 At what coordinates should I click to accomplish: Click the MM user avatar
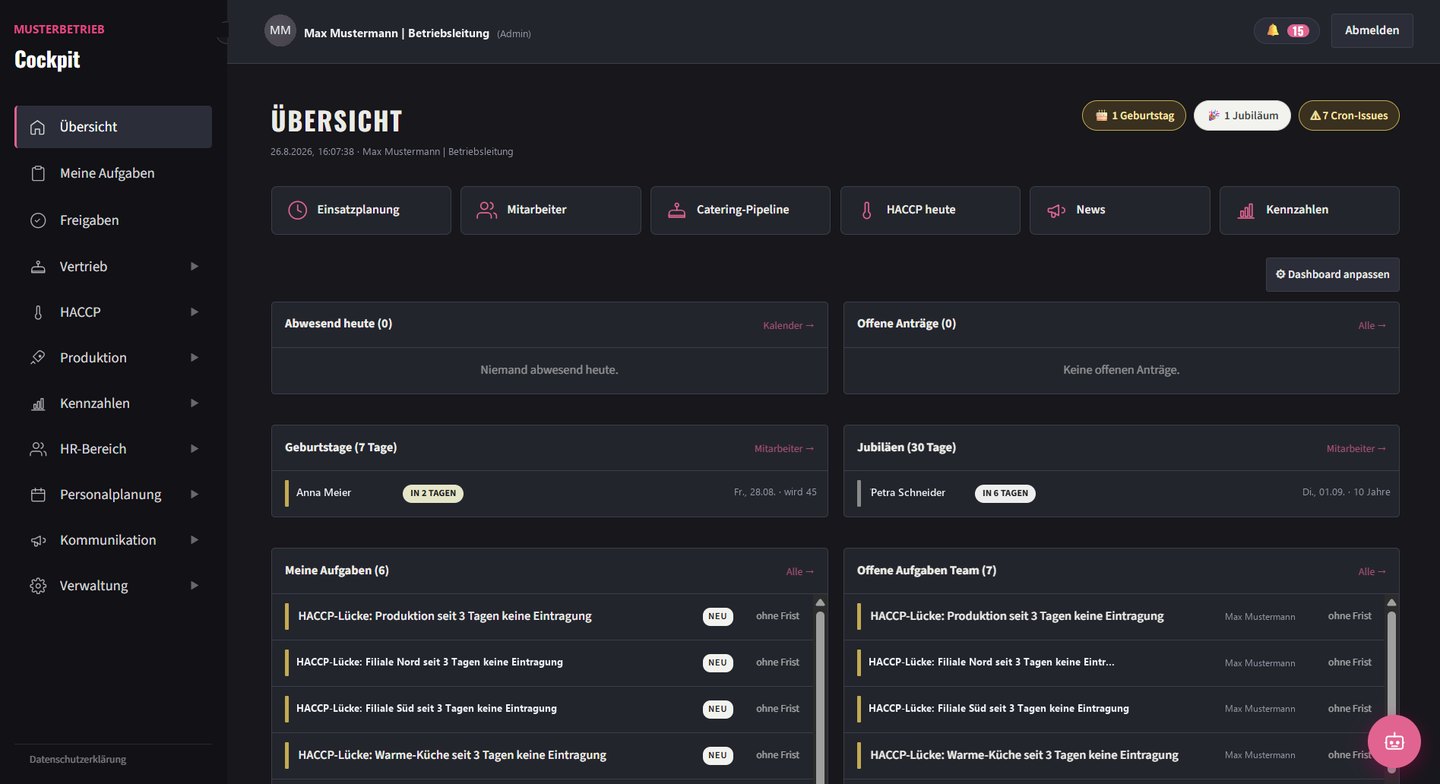[x=280, y=31]
